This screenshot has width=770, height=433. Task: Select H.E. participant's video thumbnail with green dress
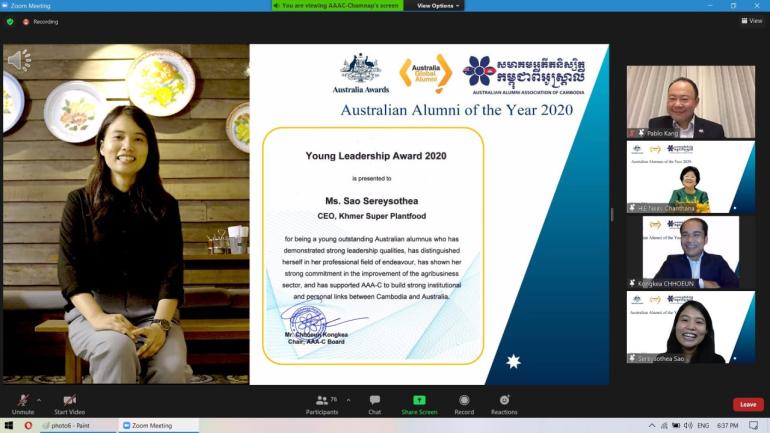point(690,177)
